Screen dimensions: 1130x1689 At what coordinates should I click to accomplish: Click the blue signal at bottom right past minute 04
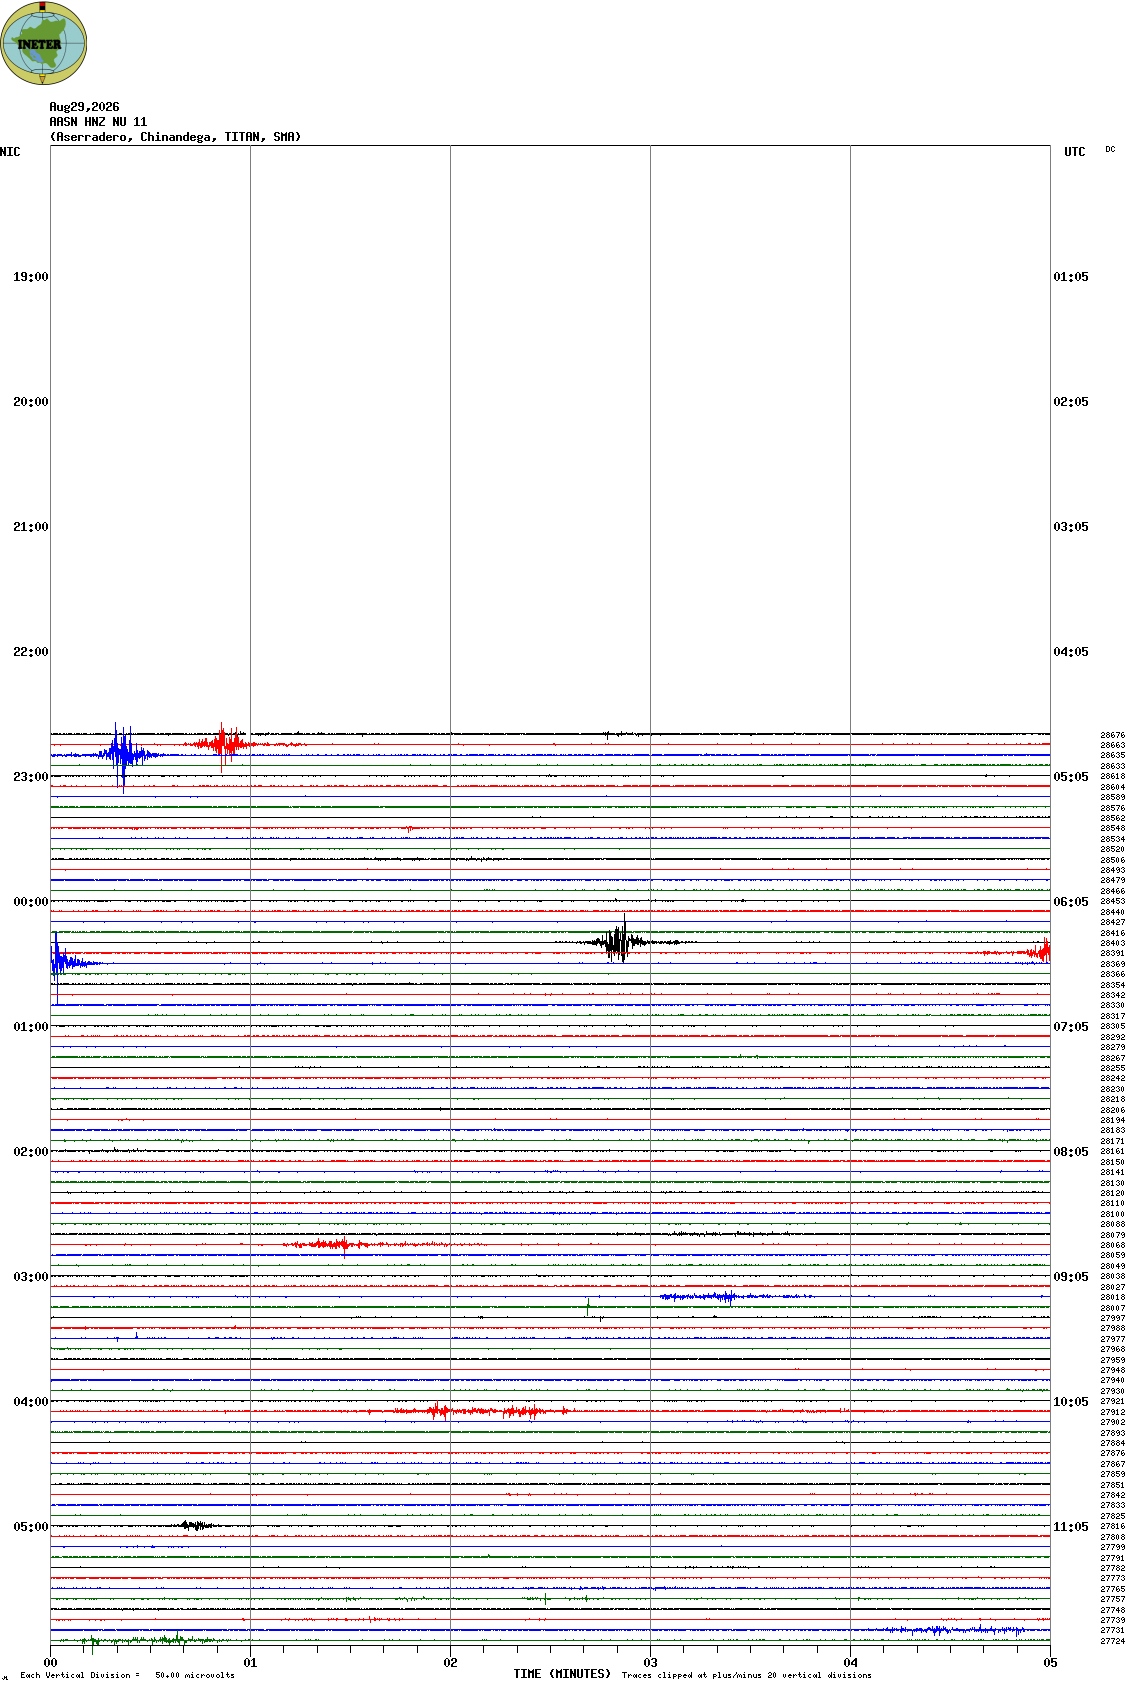coord(950,1630)
